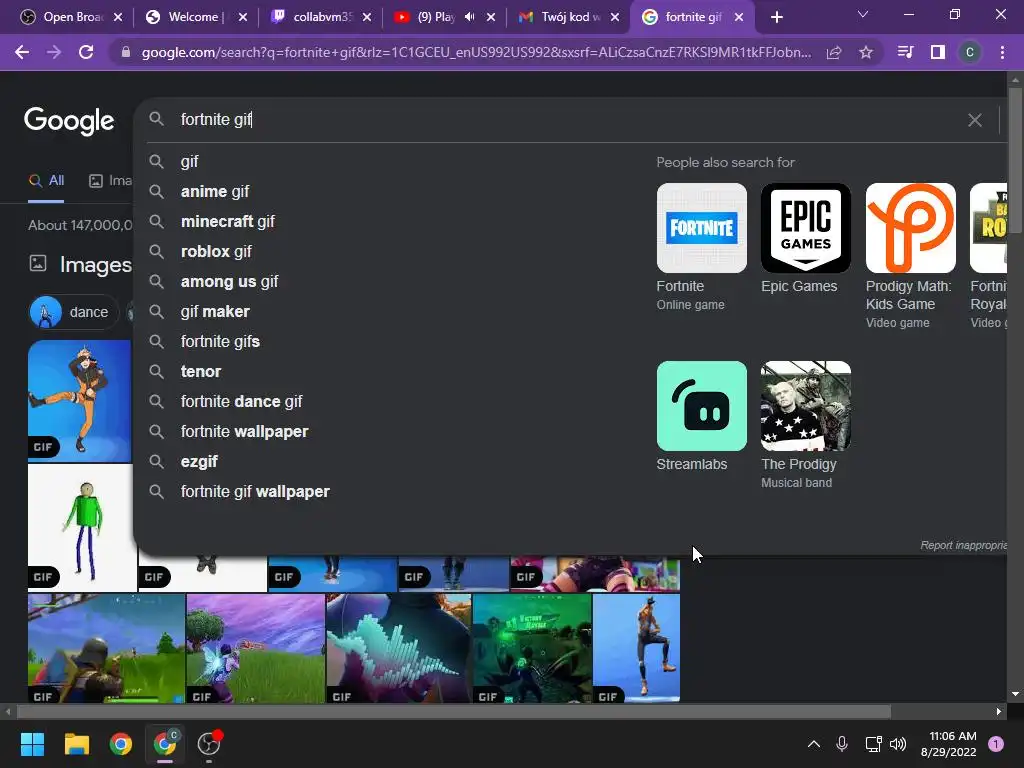Click the URL in the address bar
1024x768 pixels.
476,52
